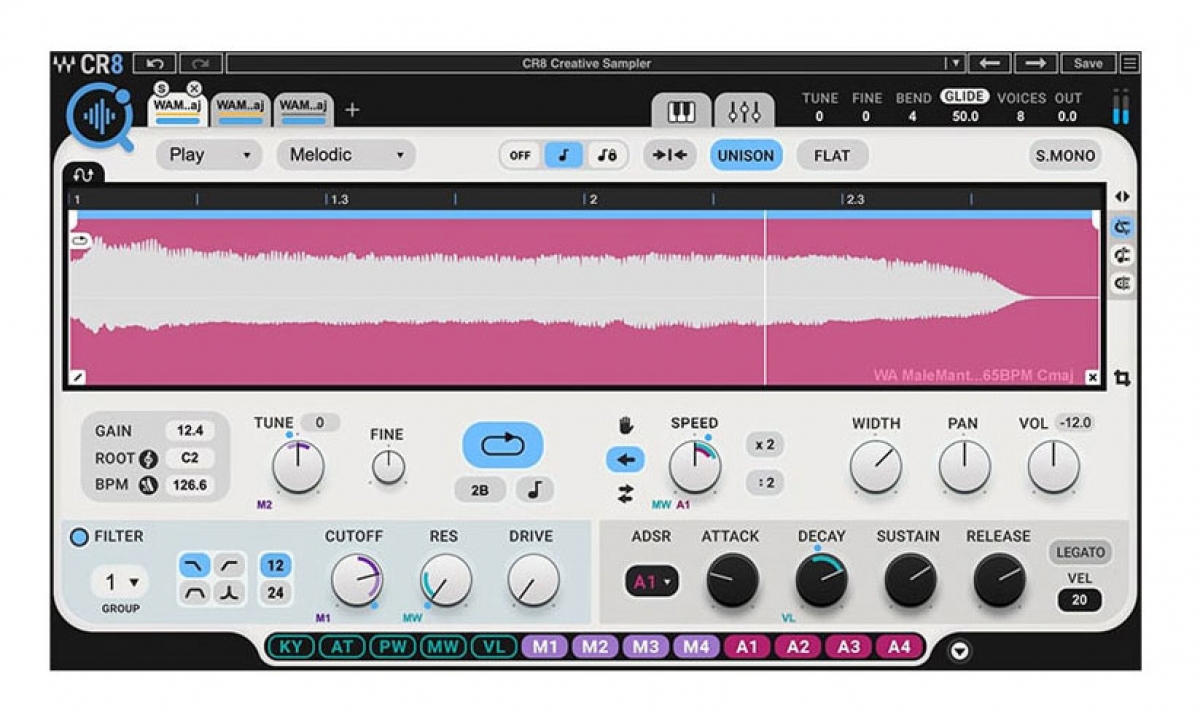Image resolution: width=1200 pixels, height=717 pixels.
Task: Add a new sample layer with the plus
Action: [x=352, y=110]
